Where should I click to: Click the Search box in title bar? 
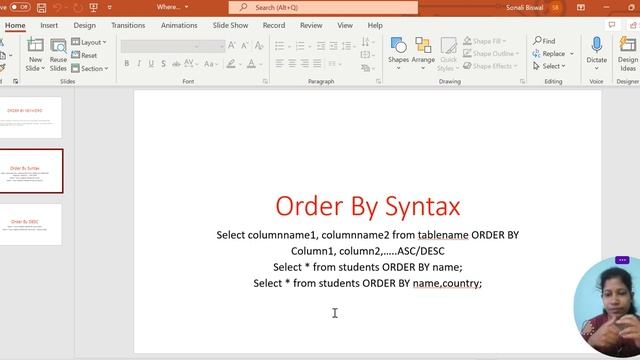[x=323, y=7]
